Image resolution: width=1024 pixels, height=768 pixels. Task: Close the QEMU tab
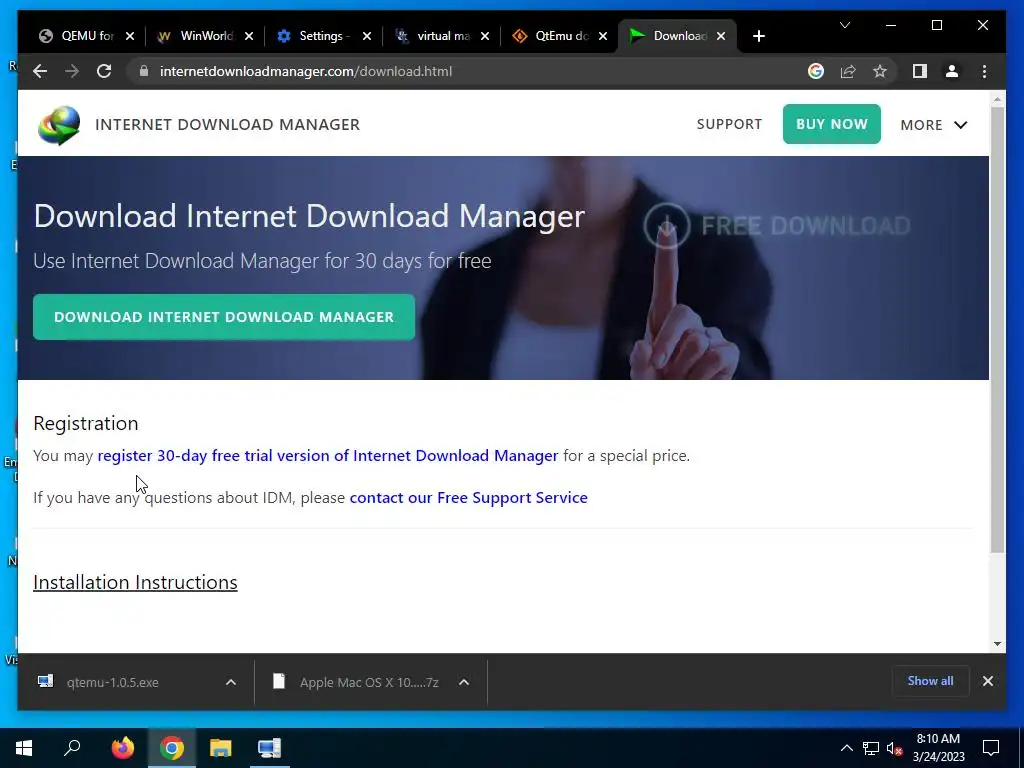click(130, 36)
